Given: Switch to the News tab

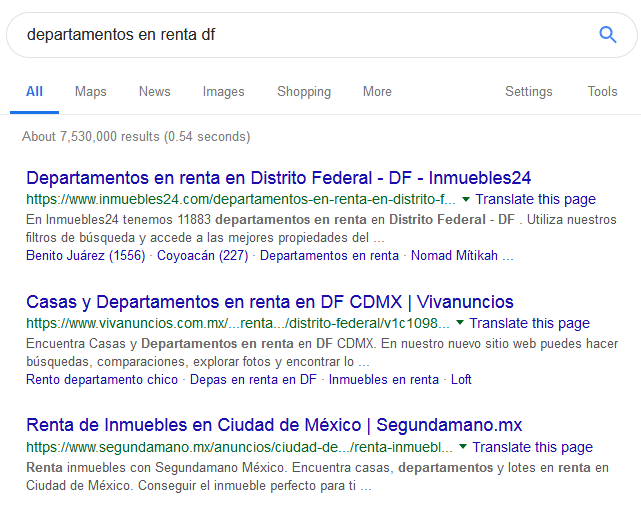Looking at the screenshot, I should pyautogui.click(x=154, y=91).
